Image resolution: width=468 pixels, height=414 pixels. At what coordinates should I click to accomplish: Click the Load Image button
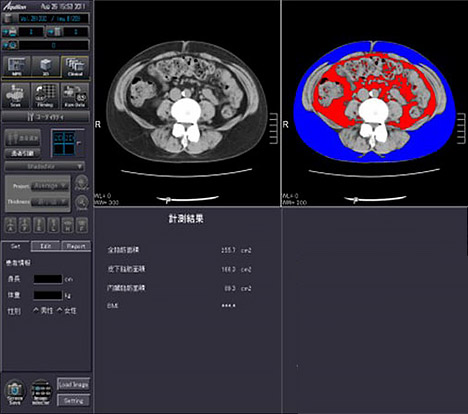(x=73, y=385)
